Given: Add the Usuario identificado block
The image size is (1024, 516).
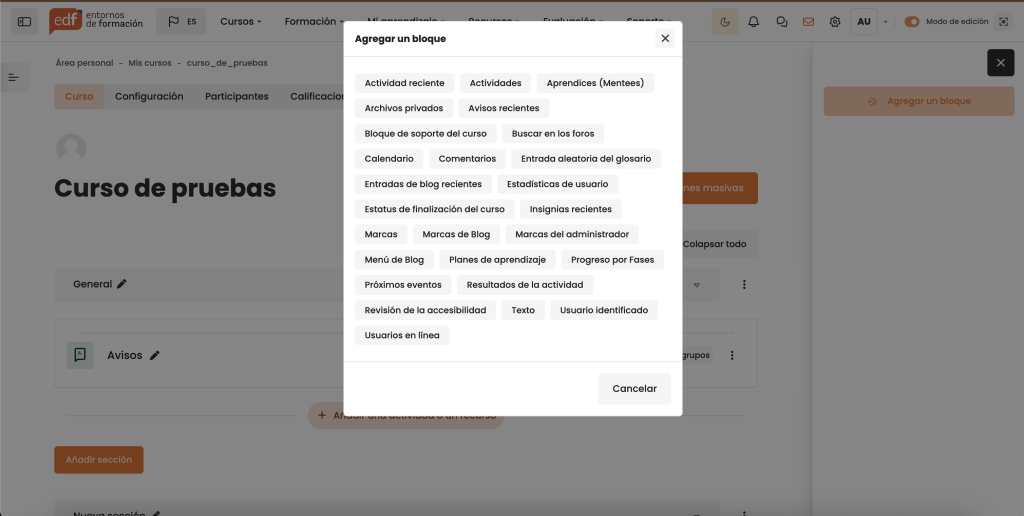Looking at the screenshot, I should (x=604, y=310).
